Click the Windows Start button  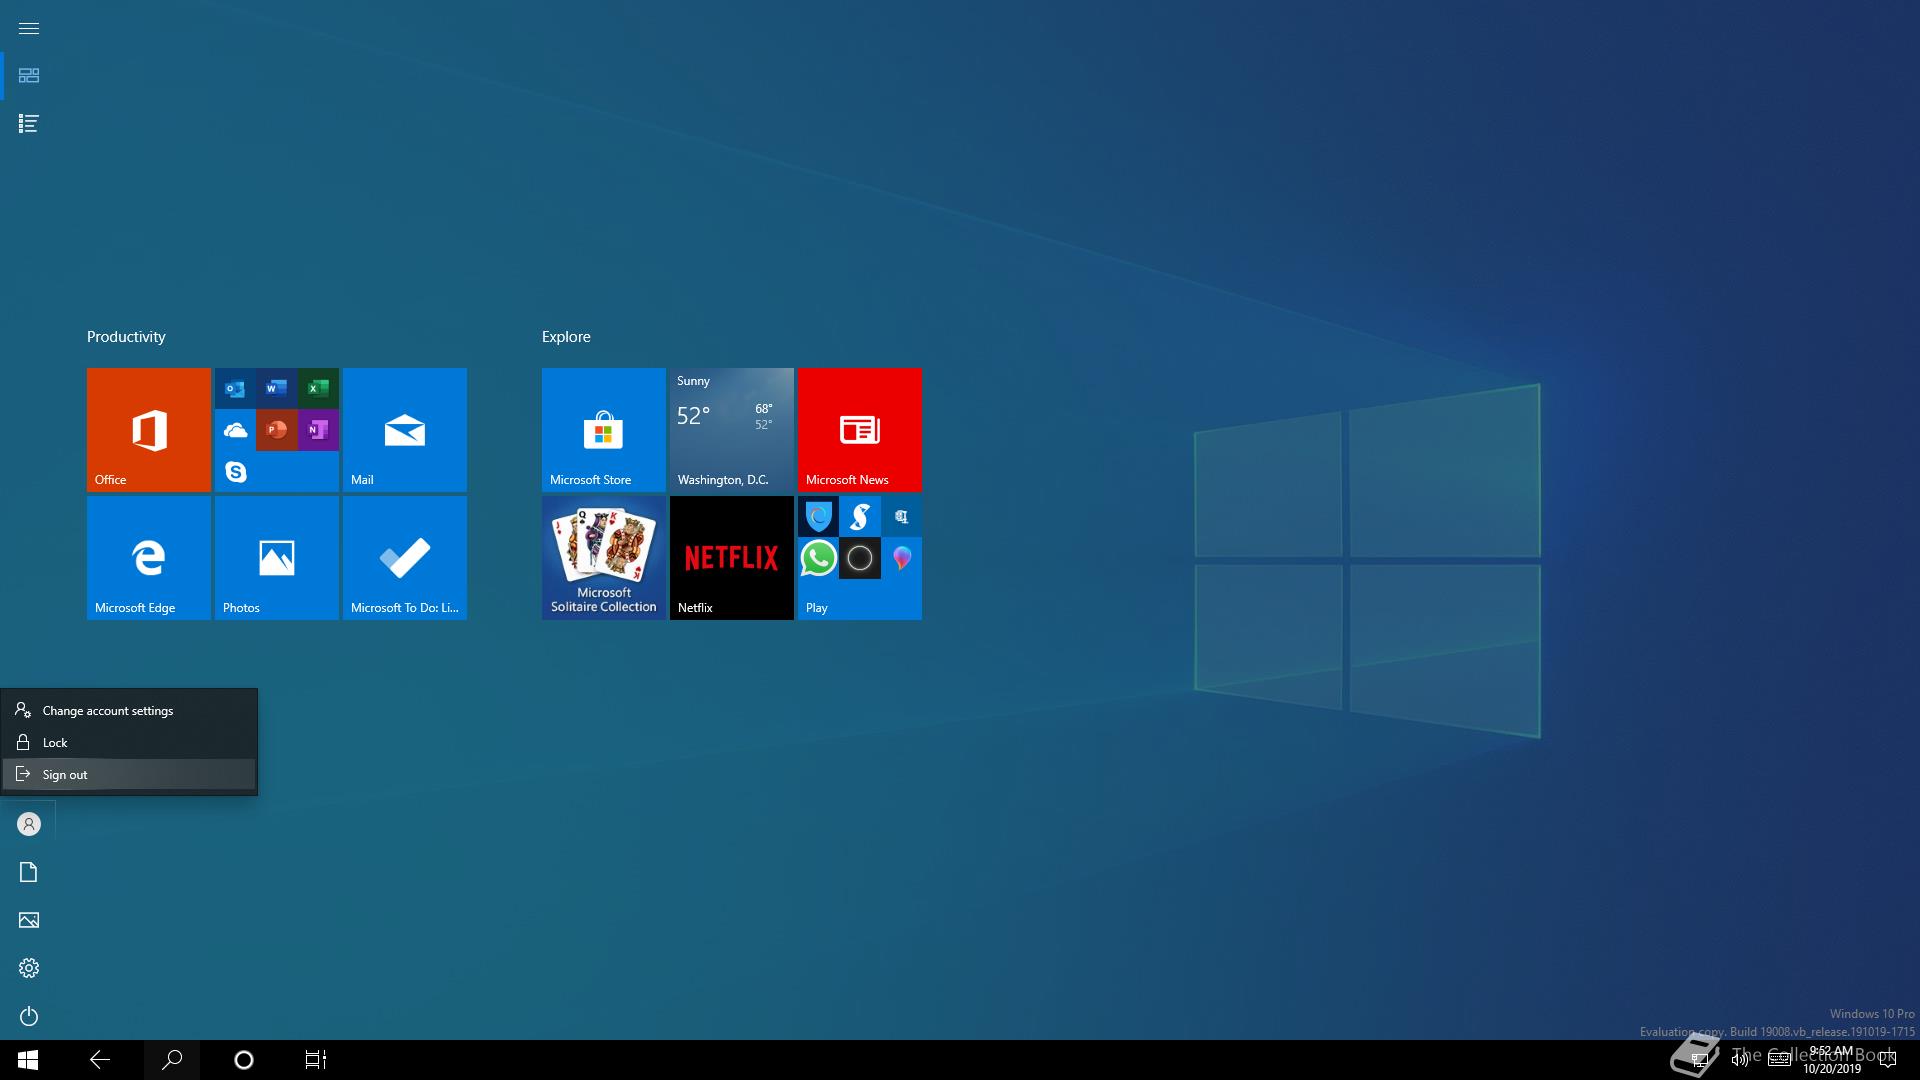28,1060
